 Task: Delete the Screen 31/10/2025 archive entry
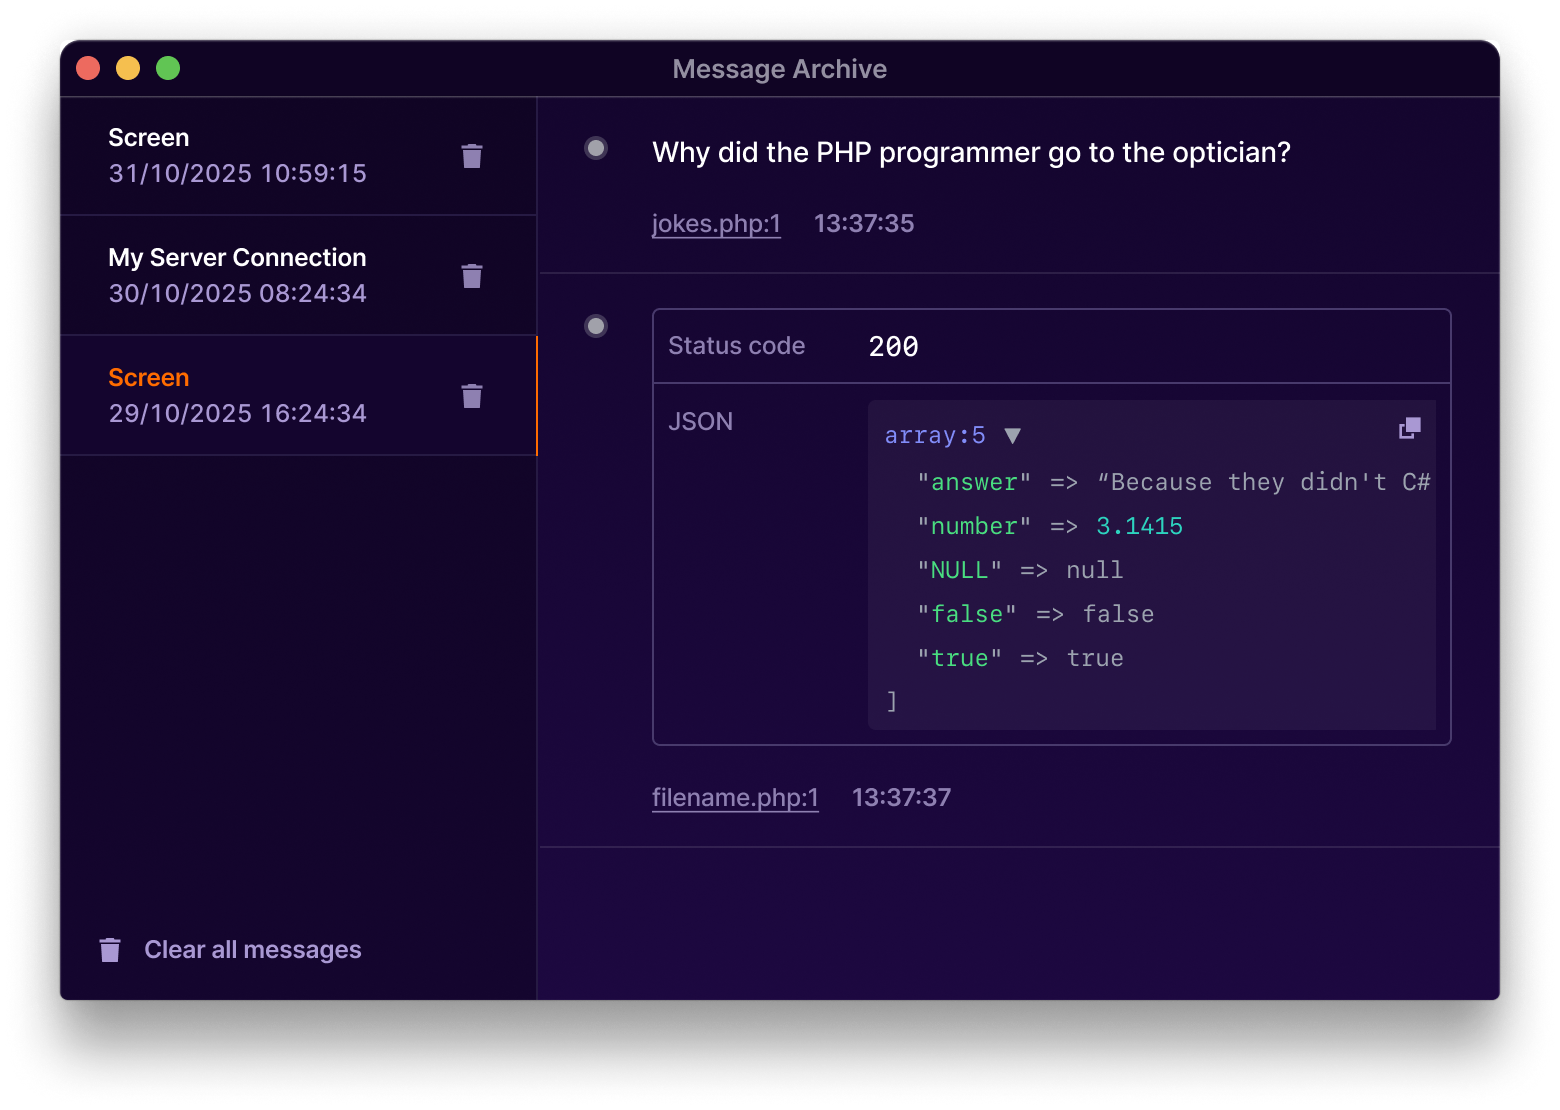(x=472, y=156)
